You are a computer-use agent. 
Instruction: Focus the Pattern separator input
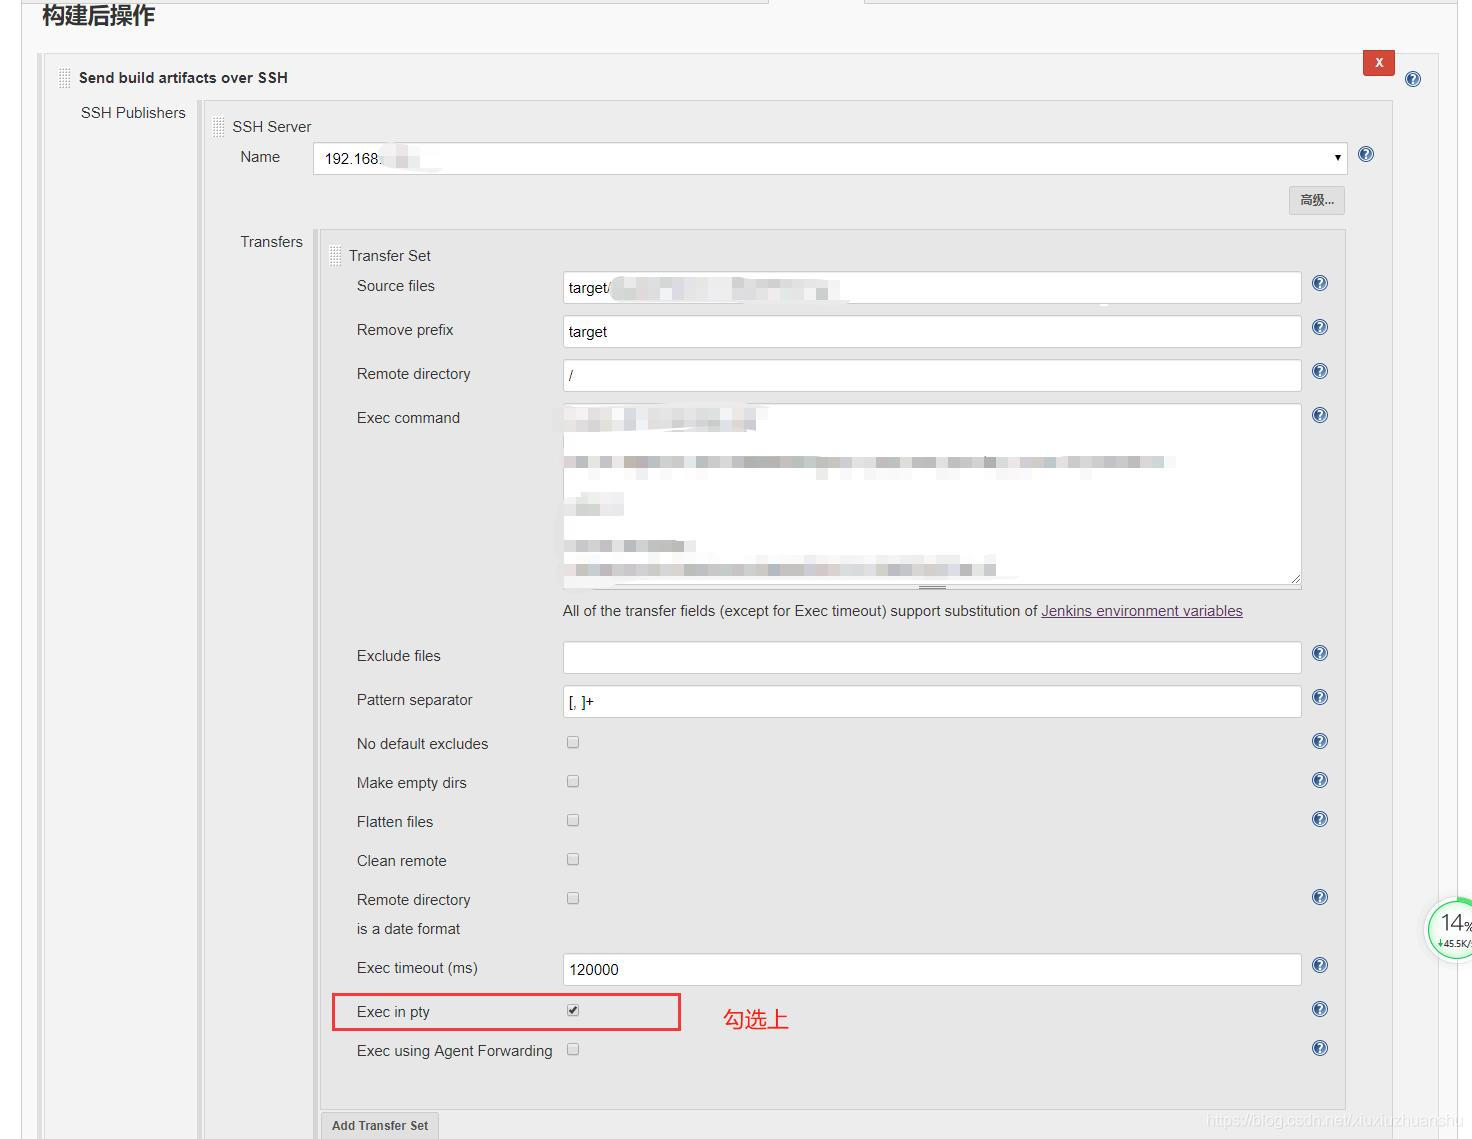[932, 701]
